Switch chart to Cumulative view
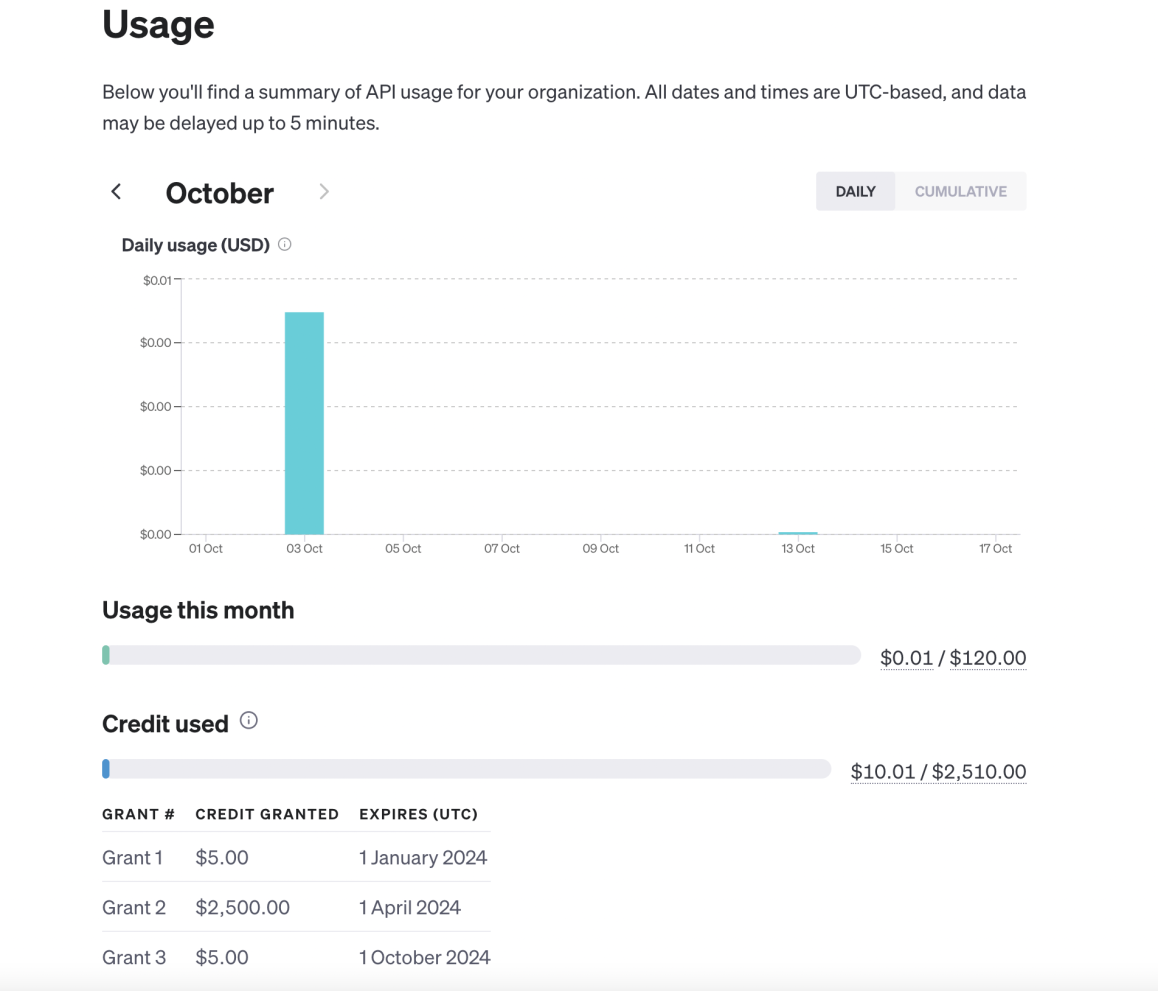The image size is (1158, 991). click(x=960, y=192)
